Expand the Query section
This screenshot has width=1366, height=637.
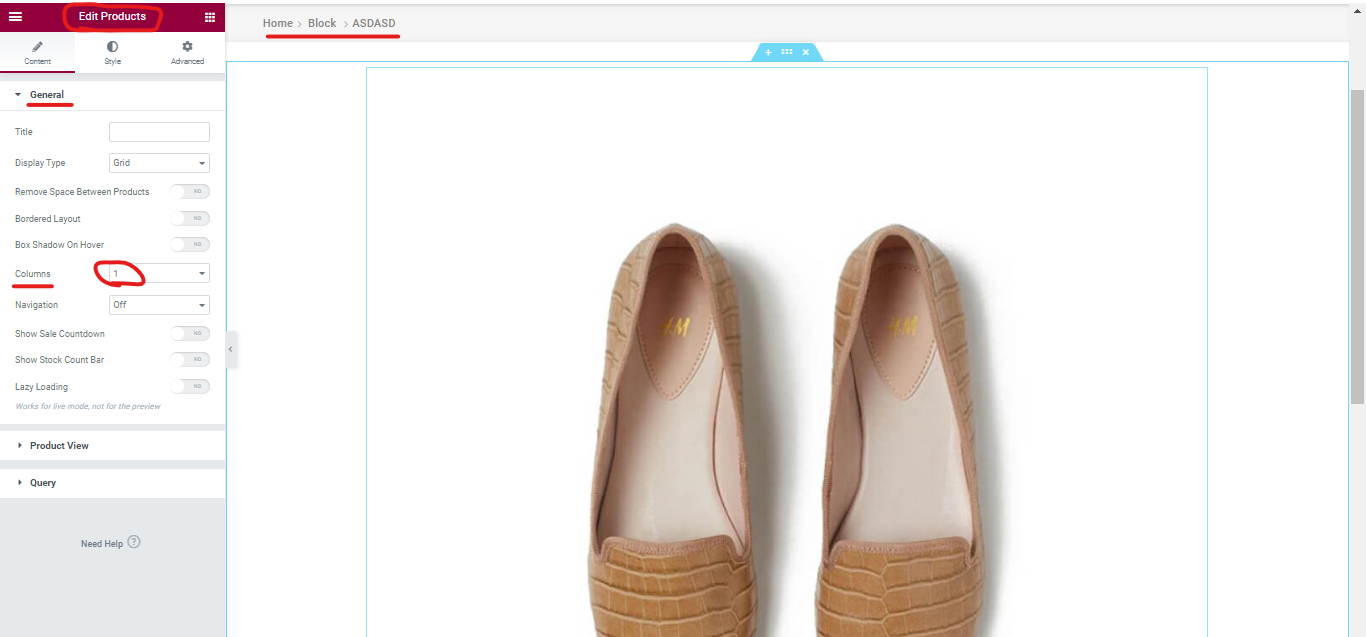point(112,483)
